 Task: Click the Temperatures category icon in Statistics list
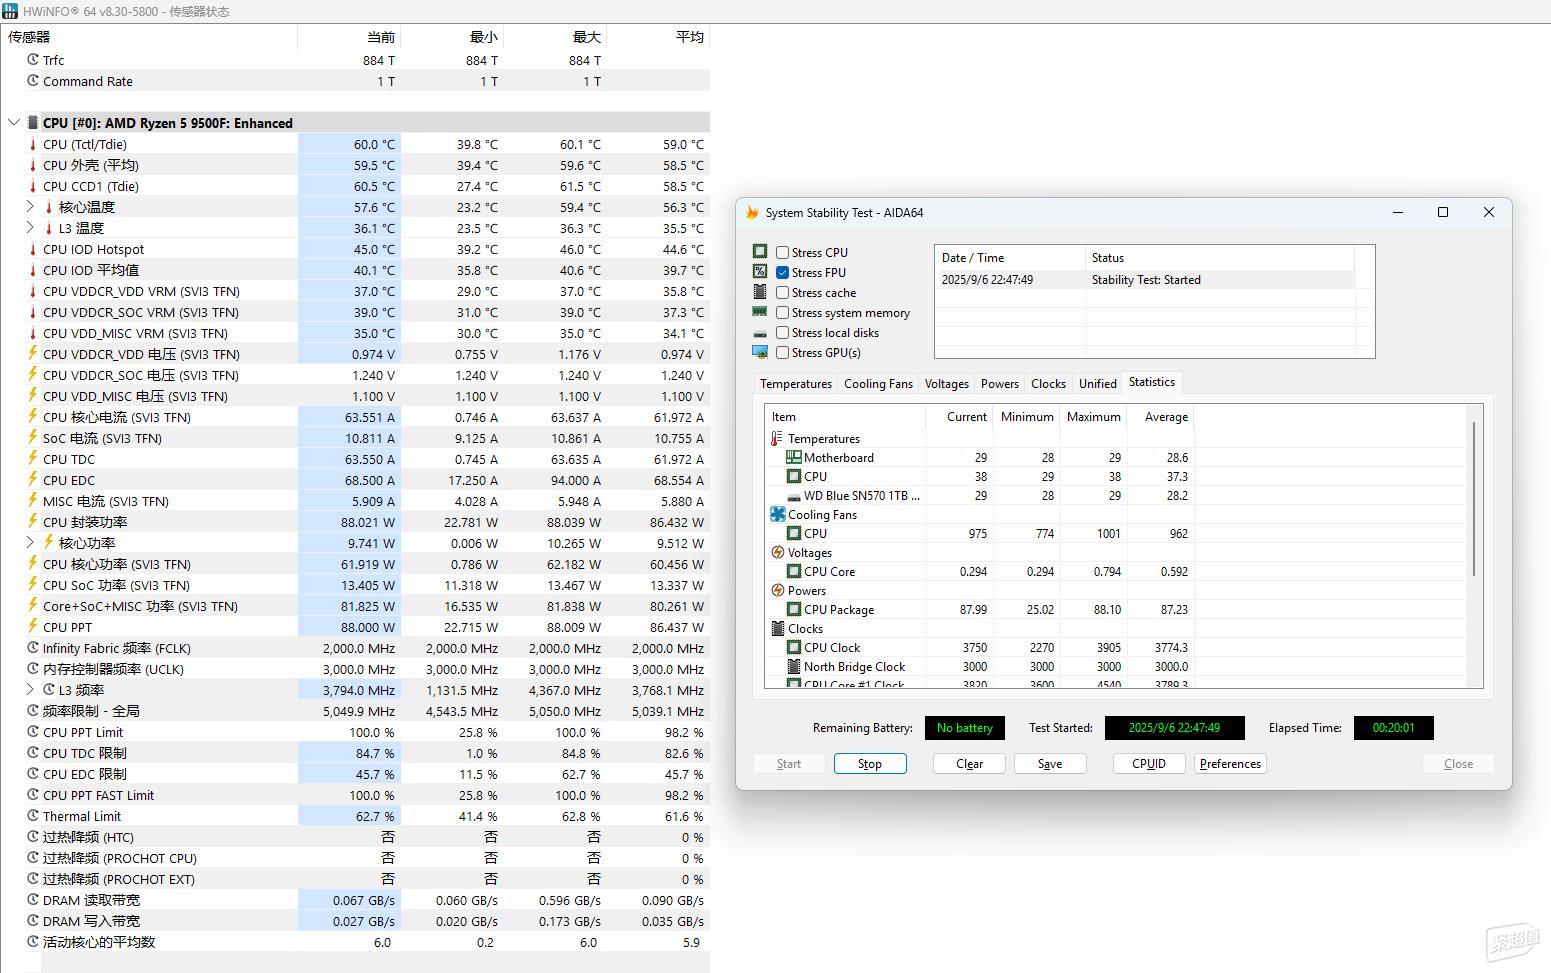point(777,438)
